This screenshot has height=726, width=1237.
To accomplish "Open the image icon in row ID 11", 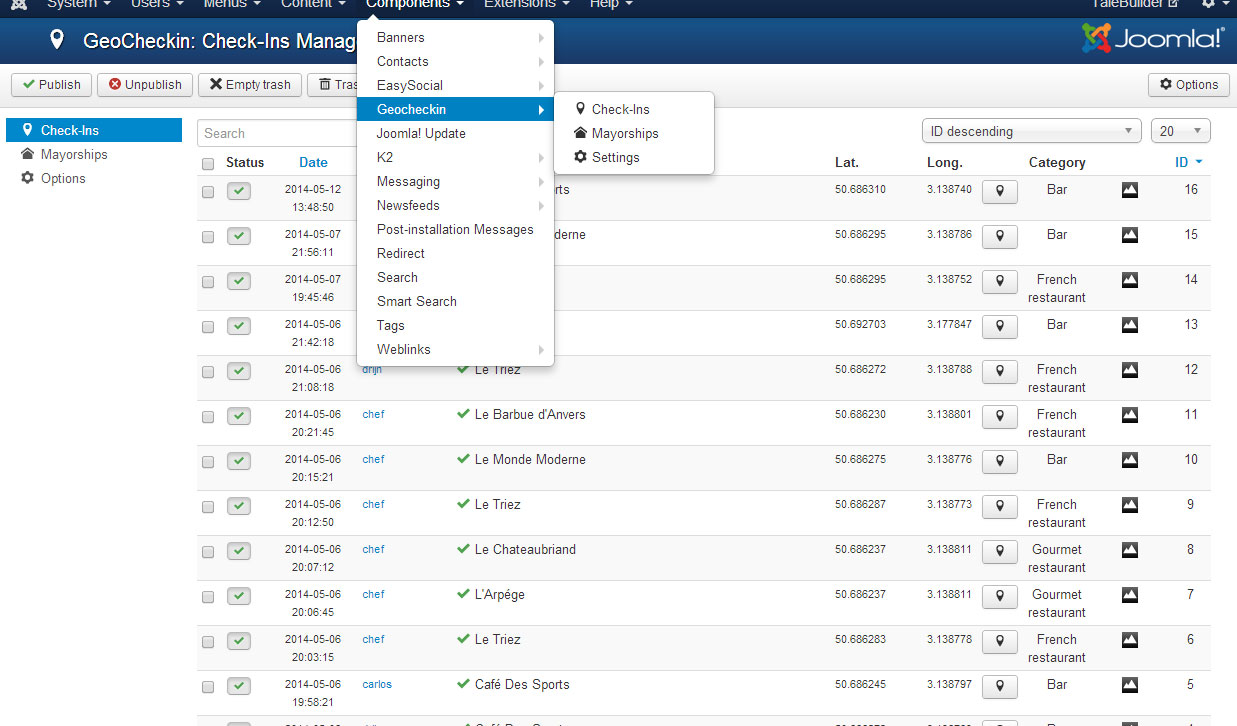I will click(1130, 415).
